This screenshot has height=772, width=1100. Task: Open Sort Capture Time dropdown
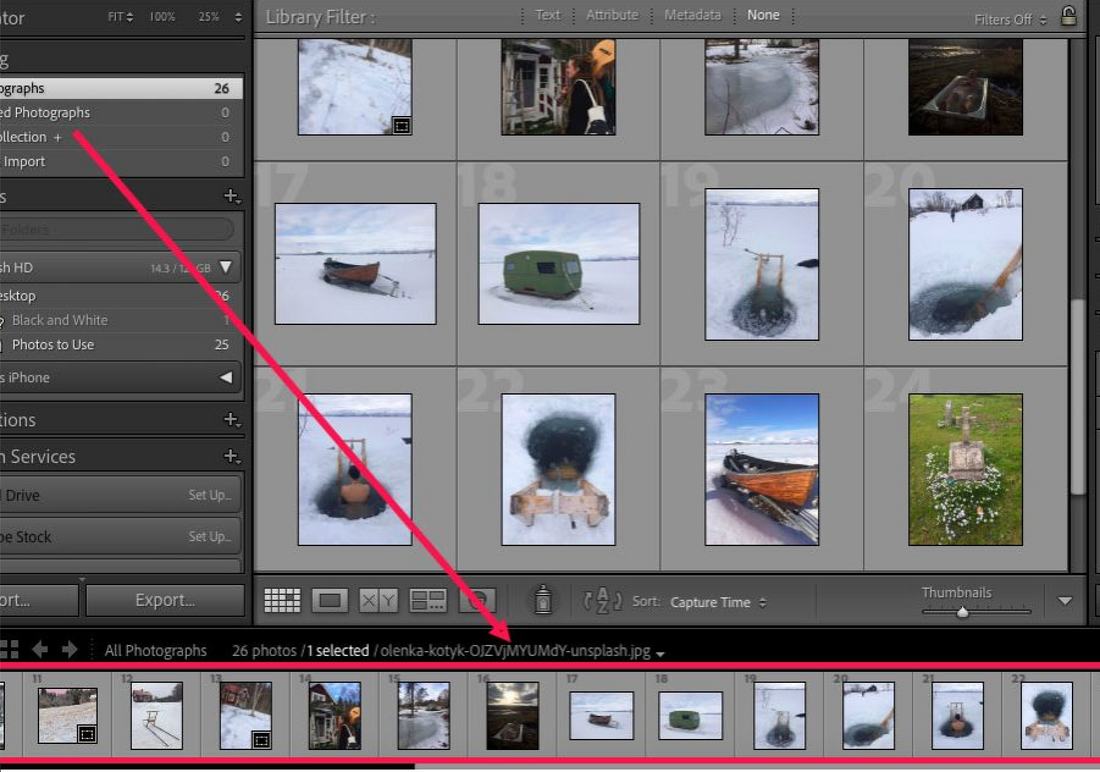pos(718,602)
